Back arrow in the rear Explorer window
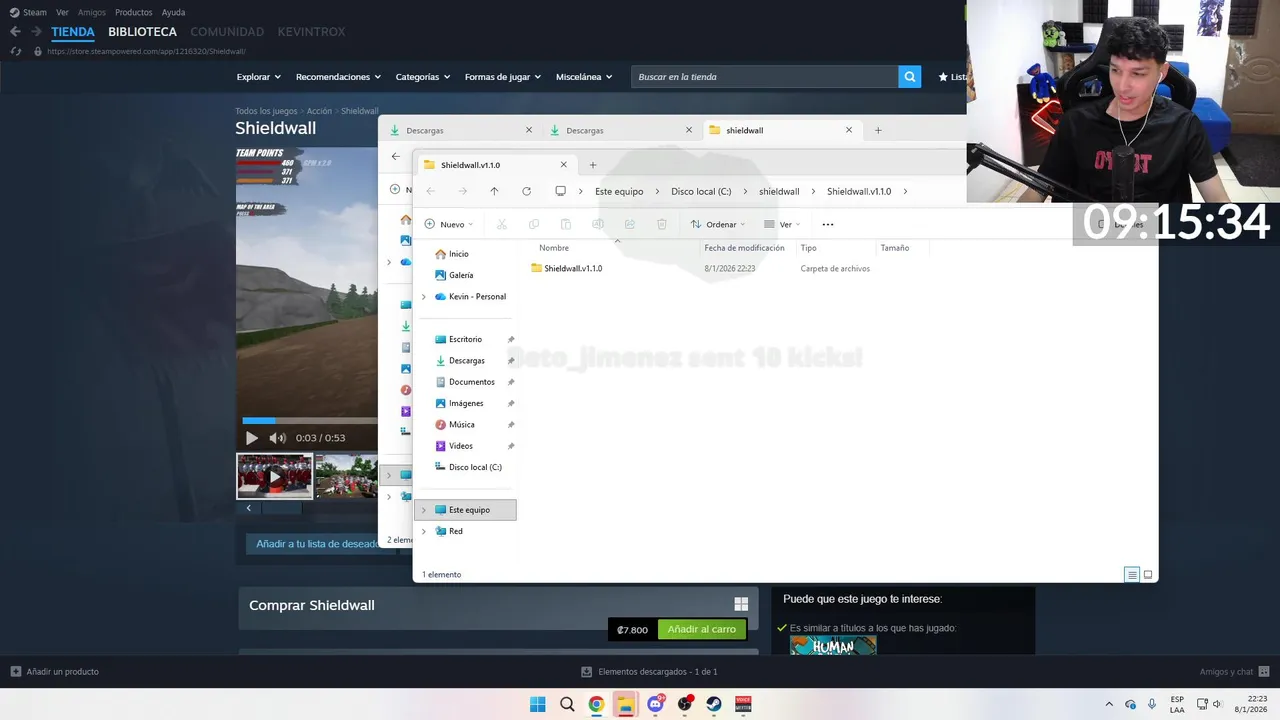Image resolution: width=1280 pixels, height=720 pixels. [396, 156]
